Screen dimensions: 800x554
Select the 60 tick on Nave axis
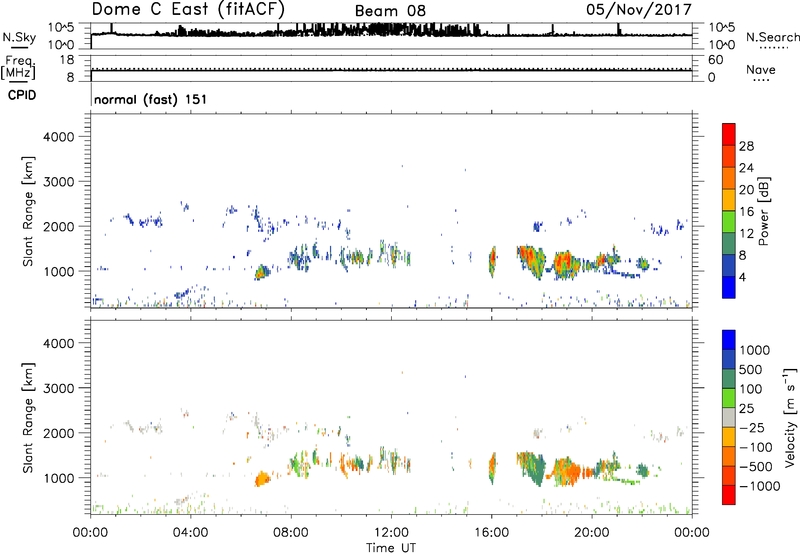(715, 60)
